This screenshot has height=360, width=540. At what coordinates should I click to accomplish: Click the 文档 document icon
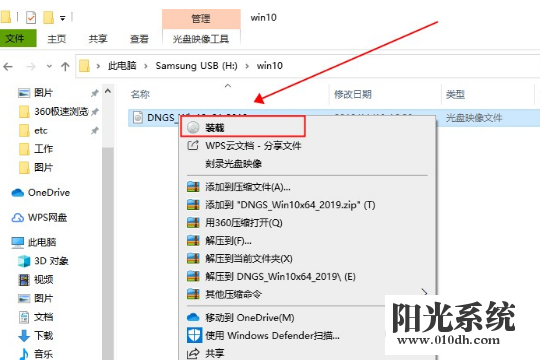(24, 317)
